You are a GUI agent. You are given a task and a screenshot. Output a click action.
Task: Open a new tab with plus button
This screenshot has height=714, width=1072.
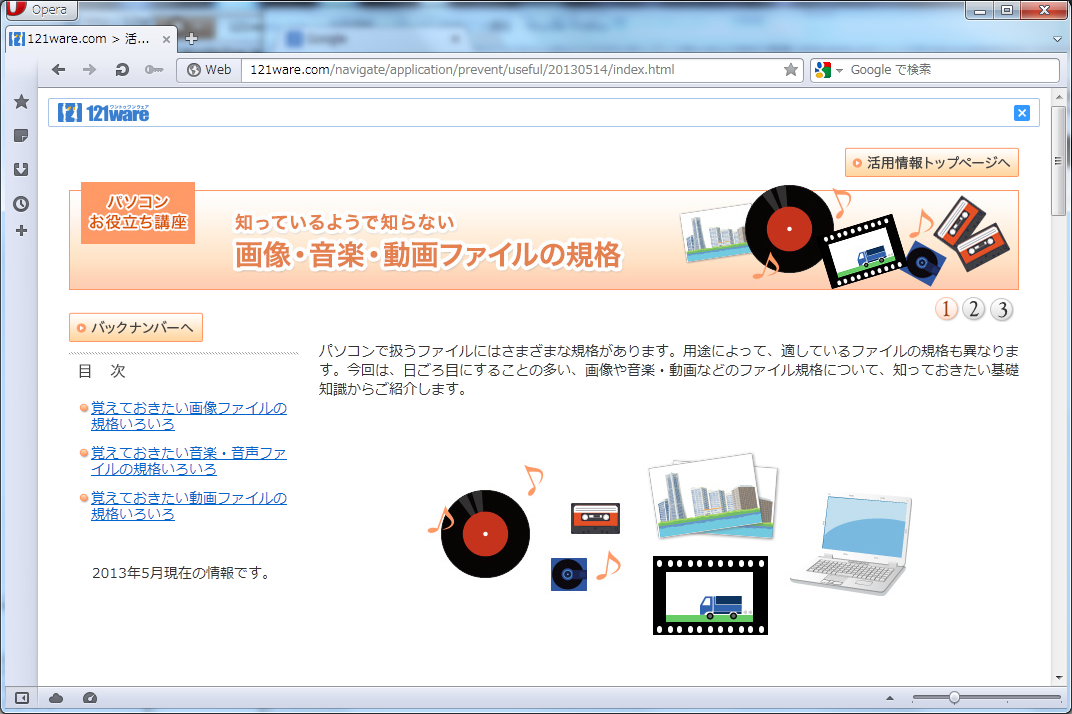(x=192, y=39)
